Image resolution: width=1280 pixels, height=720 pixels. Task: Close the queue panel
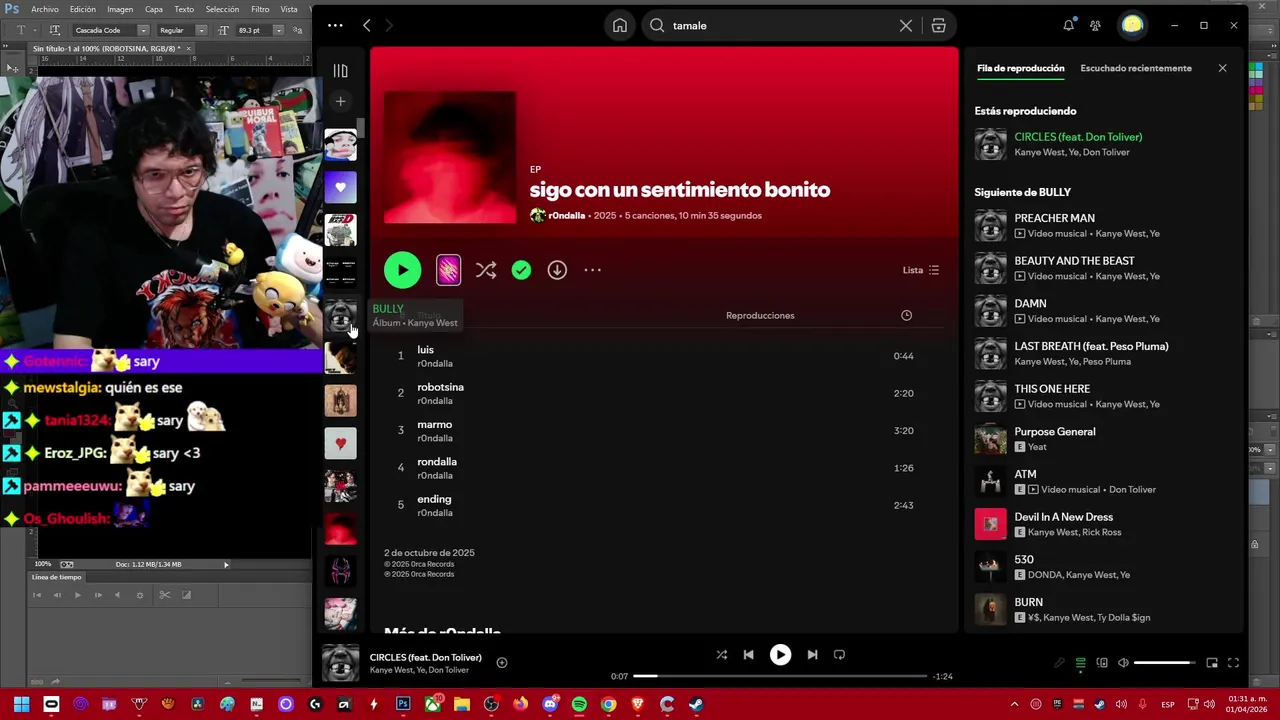tap(1222, 68)
